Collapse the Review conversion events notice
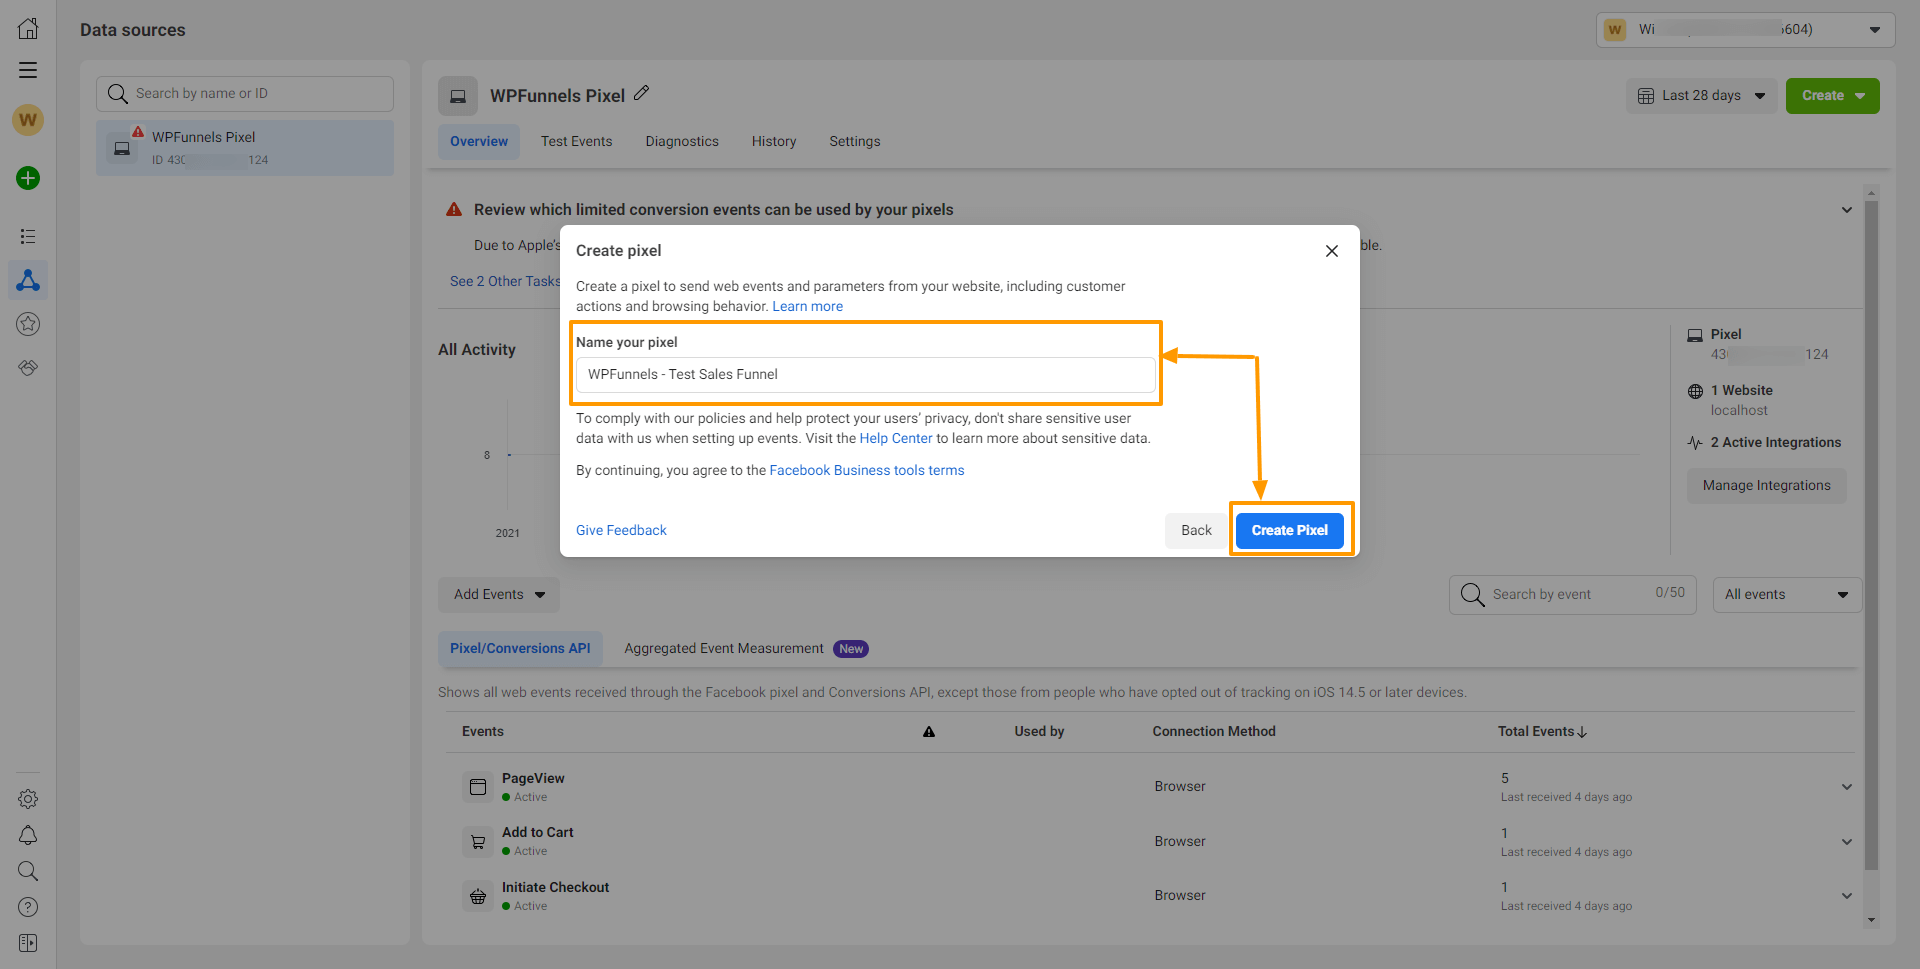 (x=1846, y=210)
